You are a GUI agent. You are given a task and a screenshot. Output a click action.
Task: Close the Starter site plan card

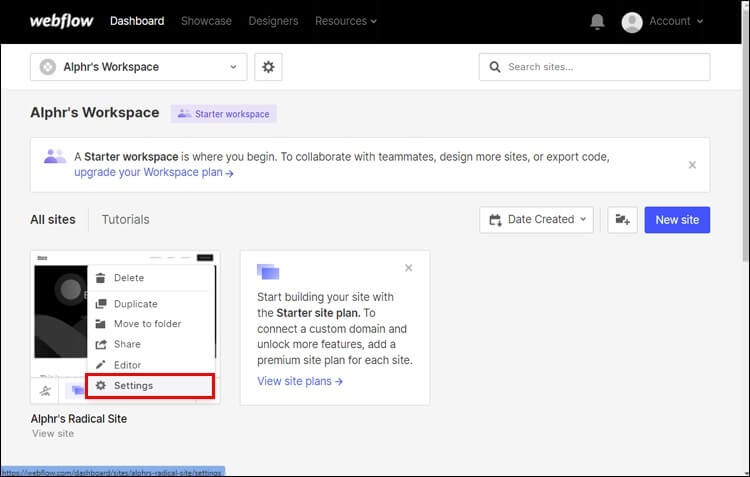[408, 268]
